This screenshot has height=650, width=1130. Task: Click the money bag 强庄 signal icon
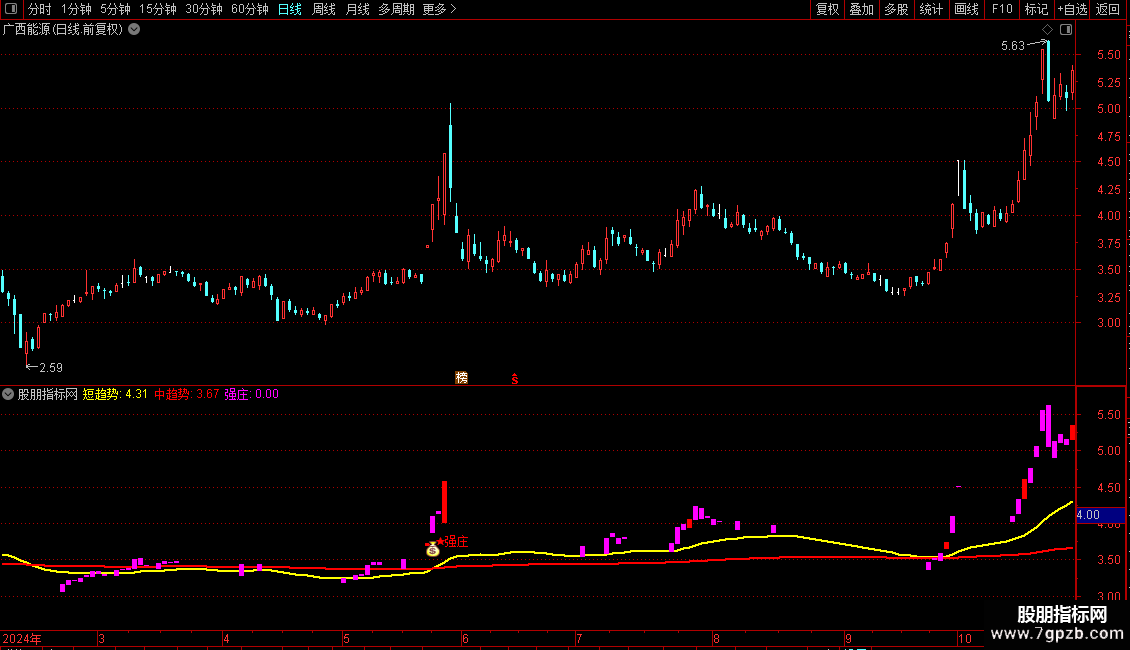click(x=432, y=550)
